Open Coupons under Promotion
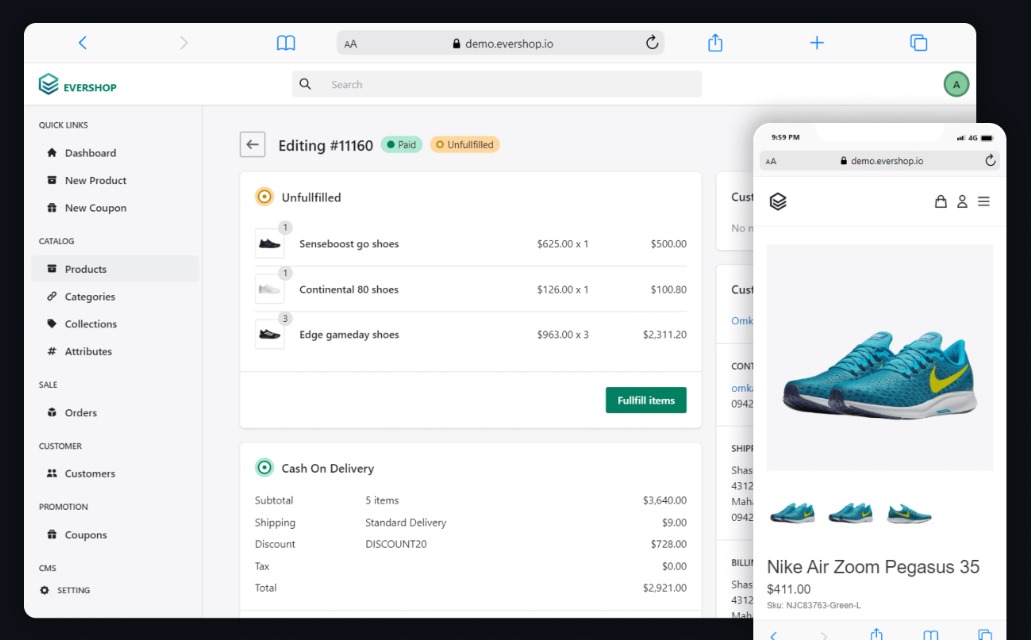 85,535
